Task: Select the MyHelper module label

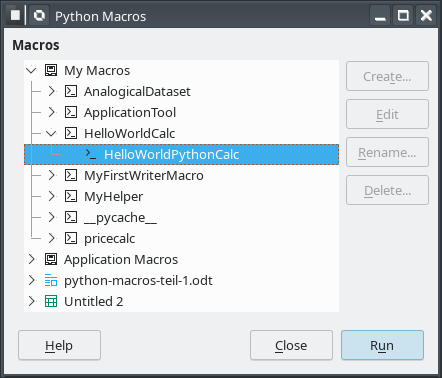Action: coord(113,196)
